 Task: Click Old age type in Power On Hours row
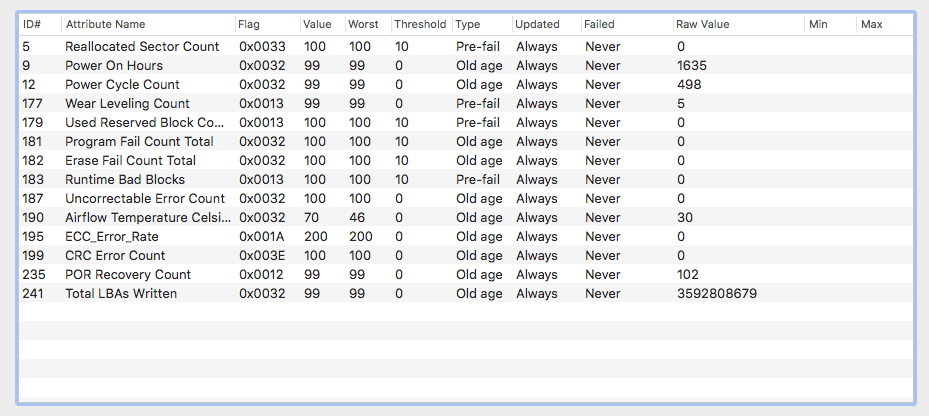click(x=479, y=65)
